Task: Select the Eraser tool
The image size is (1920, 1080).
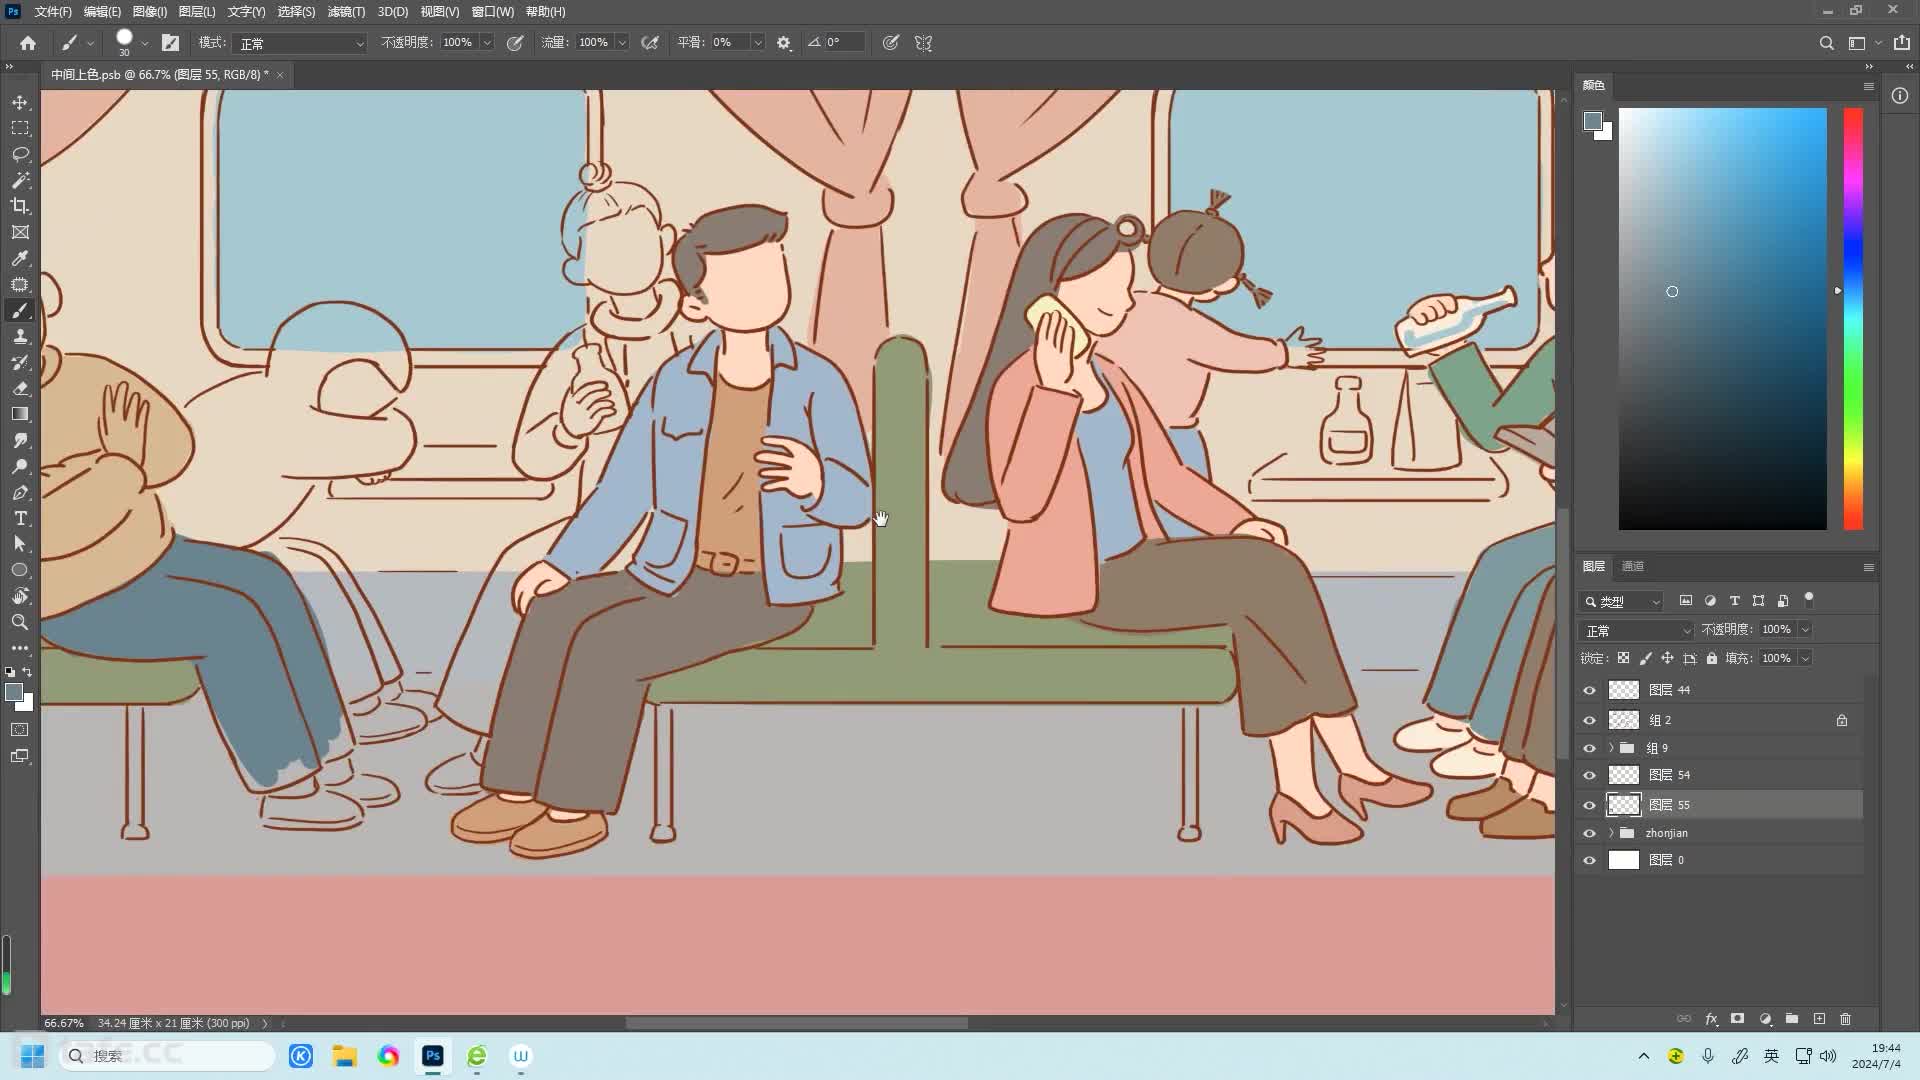Action: (20, 388)
